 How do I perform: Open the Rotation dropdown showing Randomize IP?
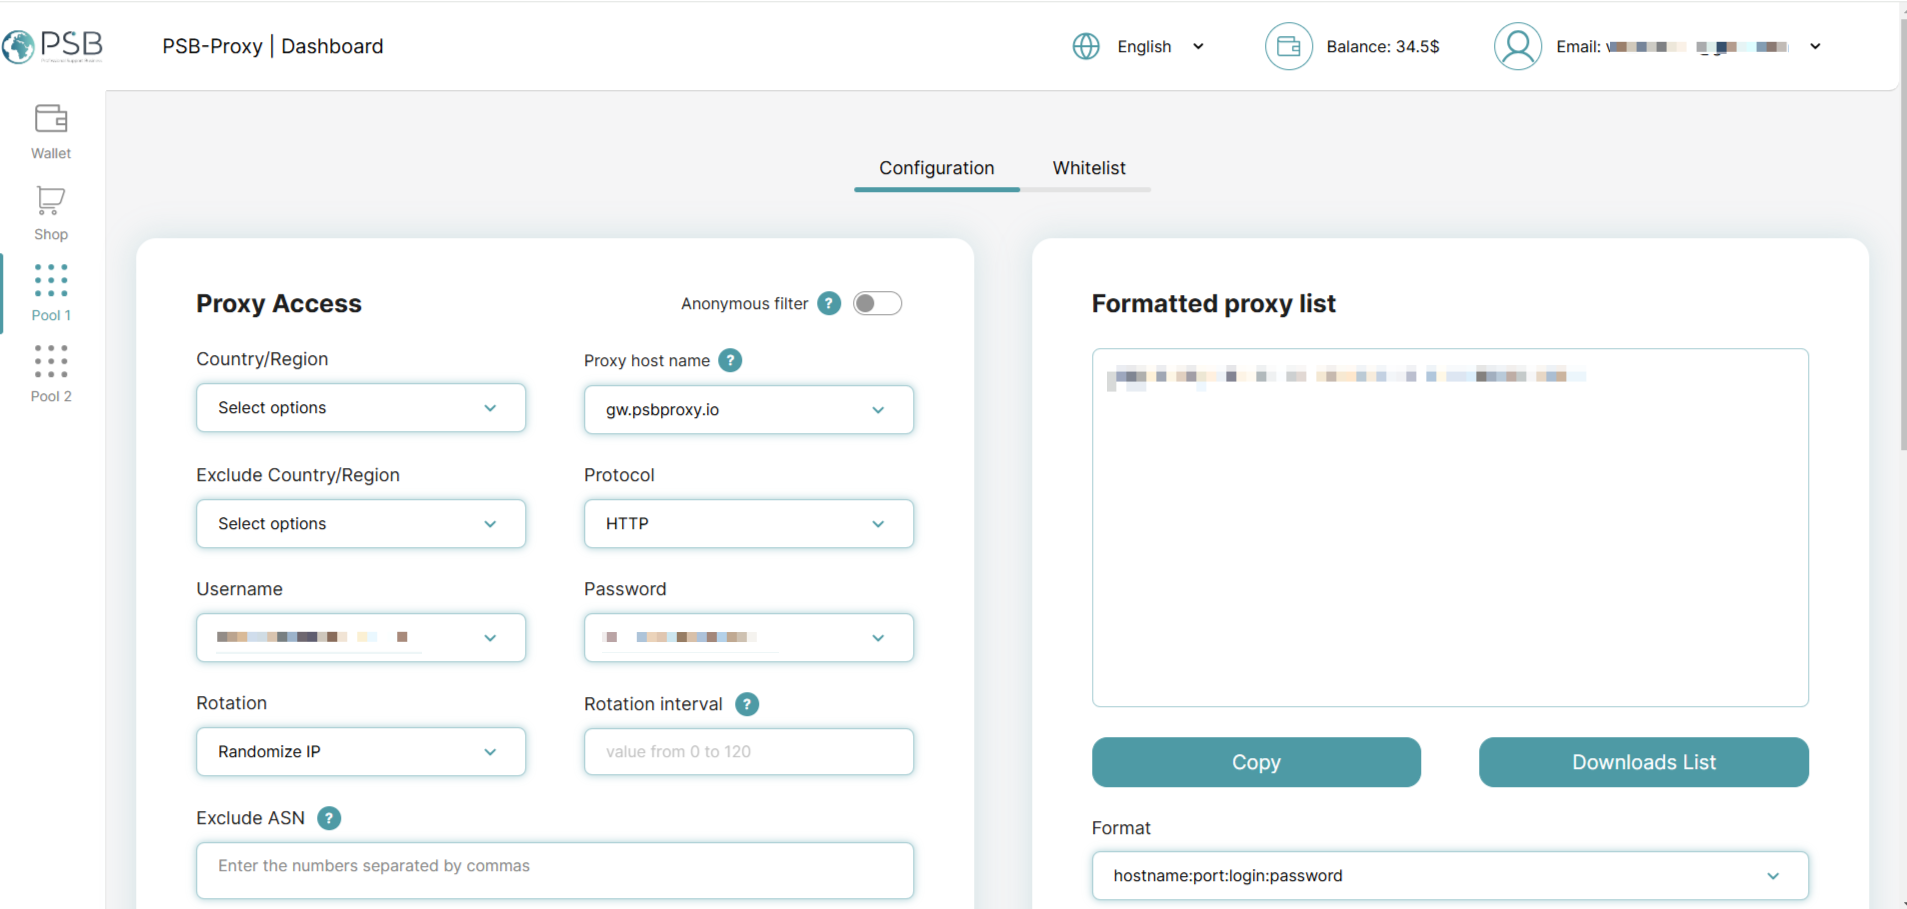click(x=360, y=752)
